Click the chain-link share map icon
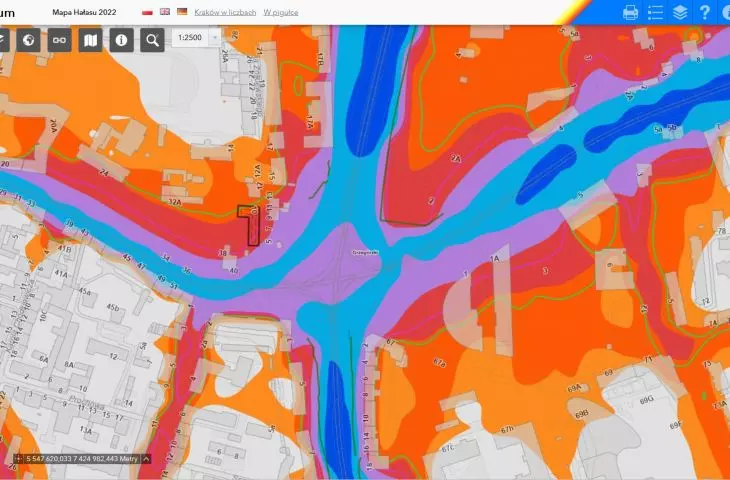 pos(59,40)
